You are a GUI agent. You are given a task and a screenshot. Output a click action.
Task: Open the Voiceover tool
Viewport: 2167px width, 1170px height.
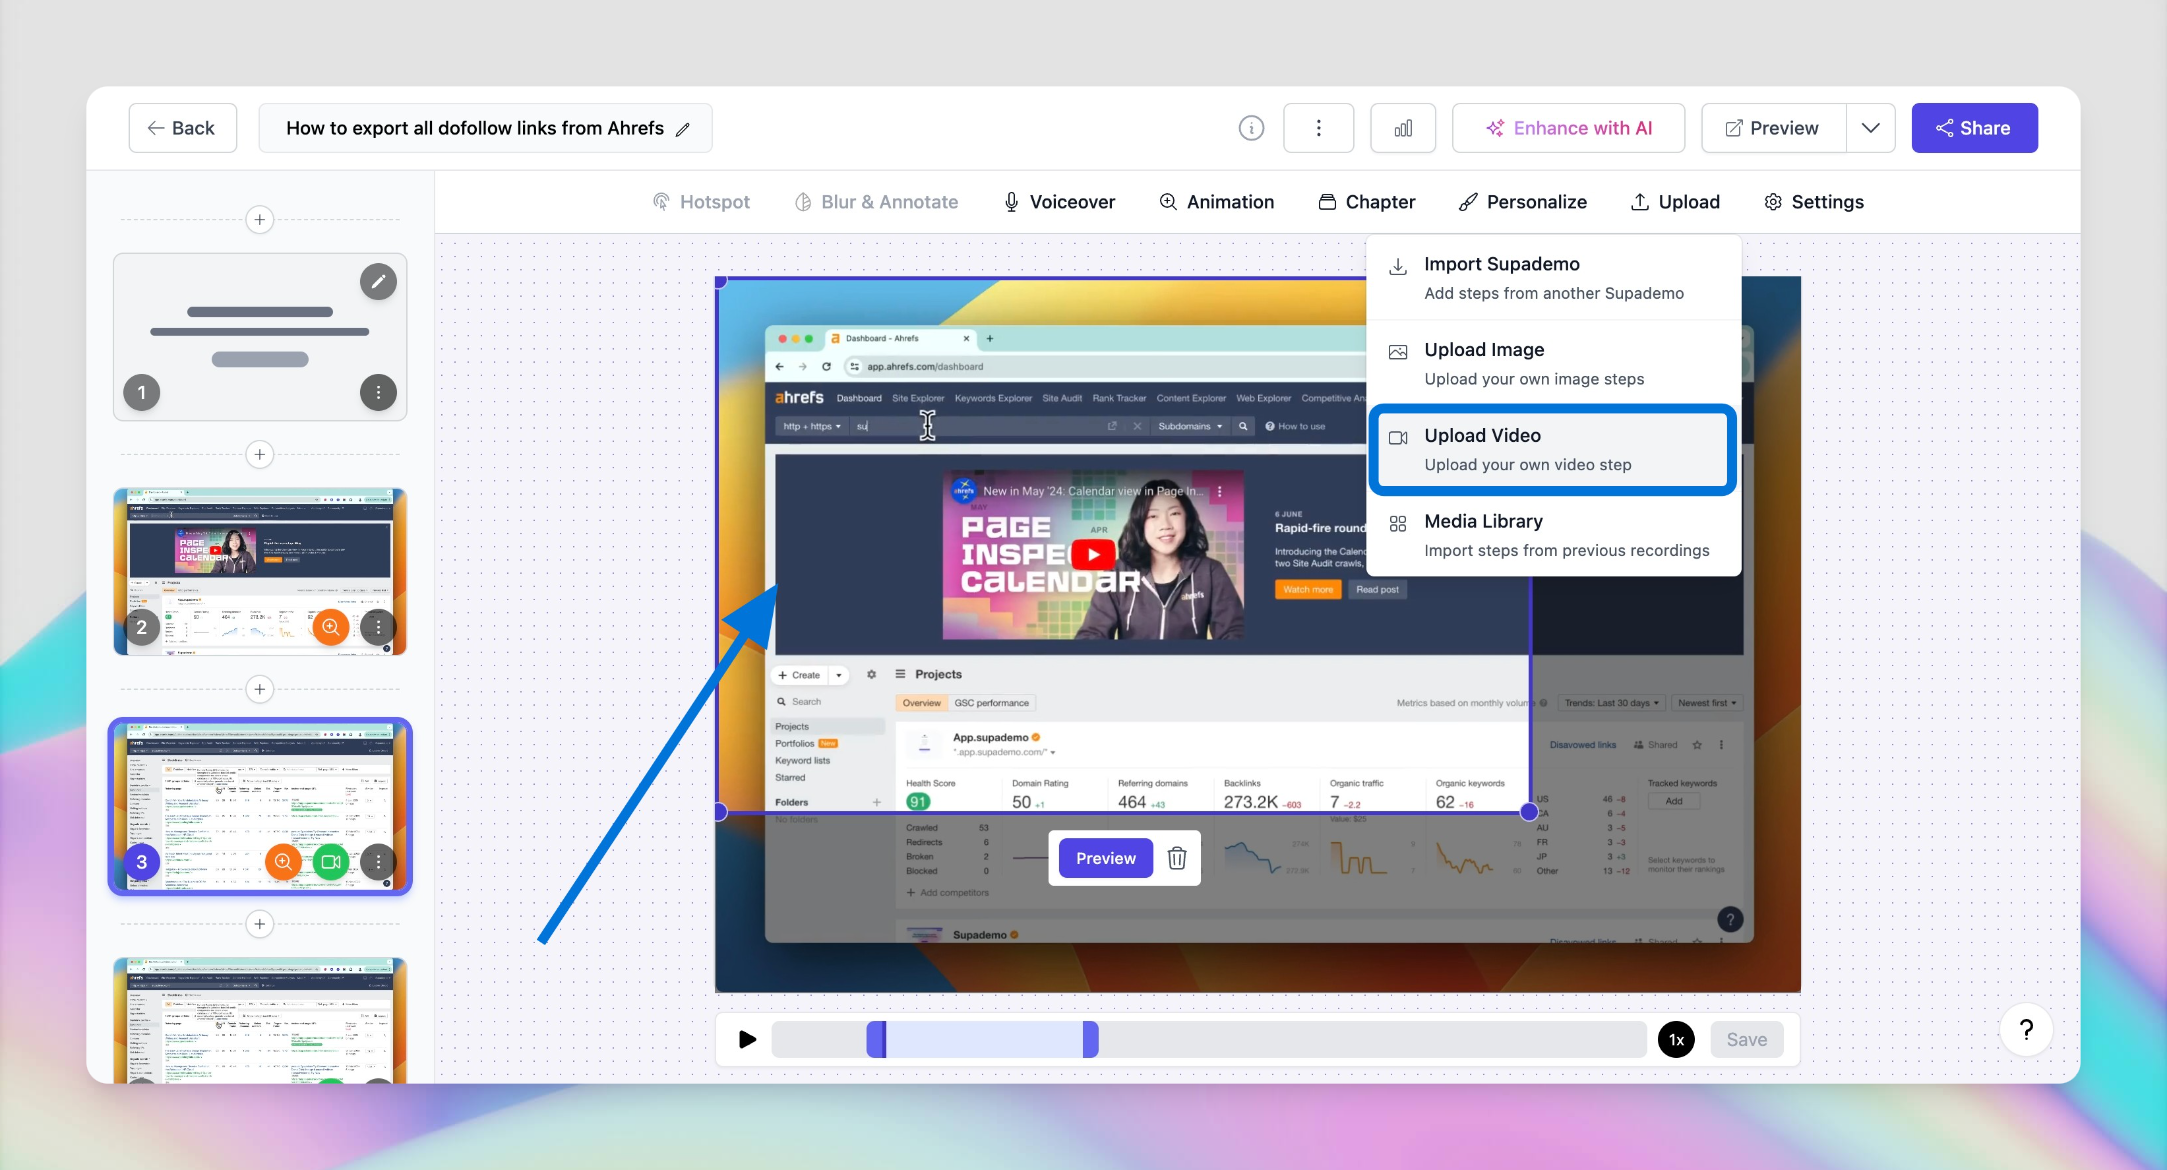1059,202
